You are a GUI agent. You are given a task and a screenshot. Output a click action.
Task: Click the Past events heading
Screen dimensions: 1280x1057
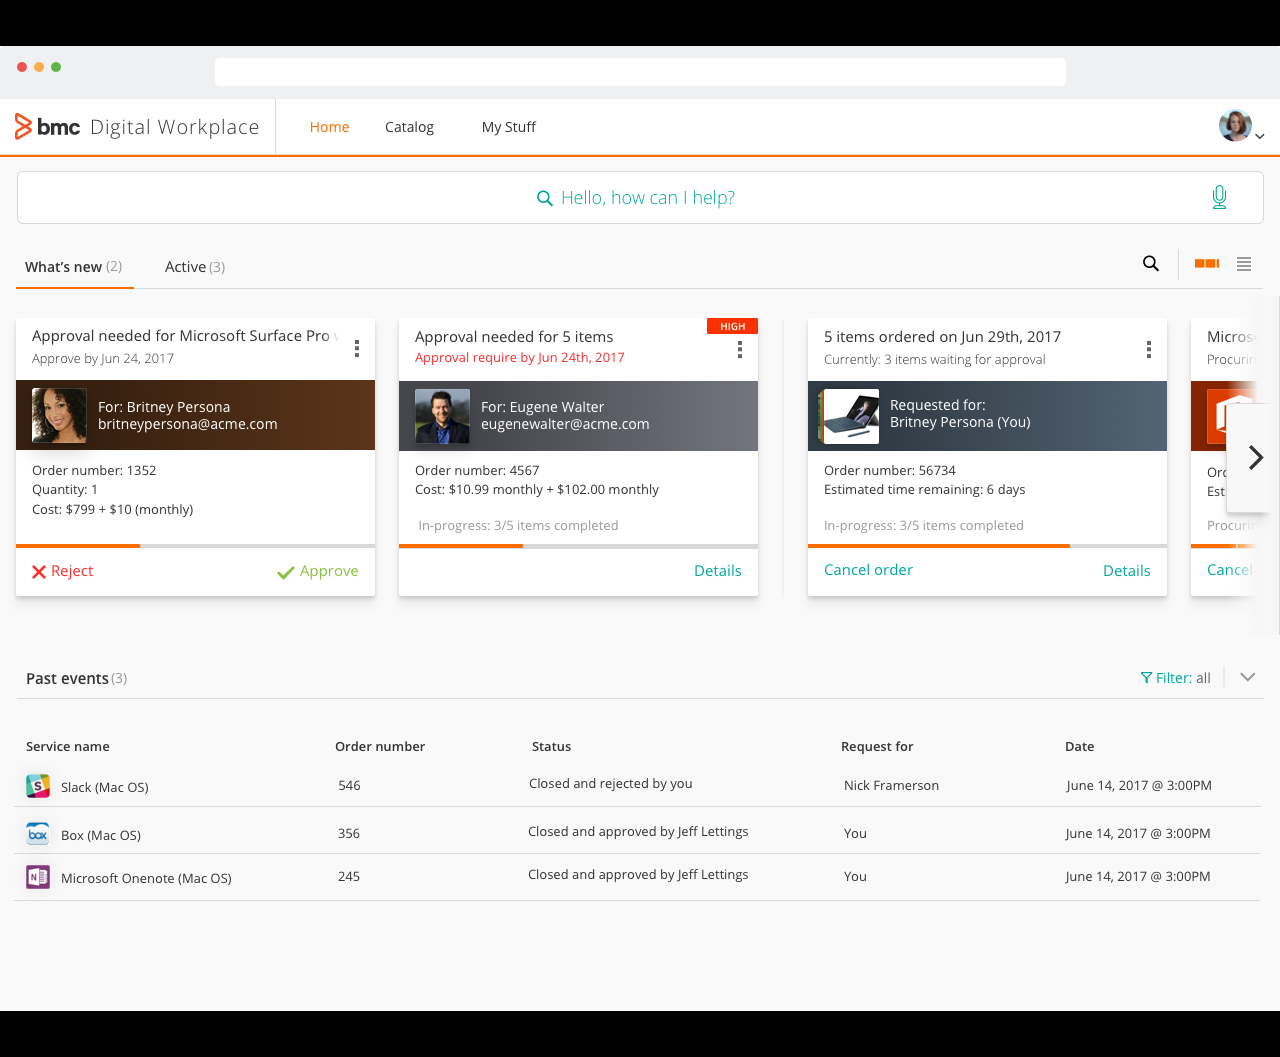(67, 678)
